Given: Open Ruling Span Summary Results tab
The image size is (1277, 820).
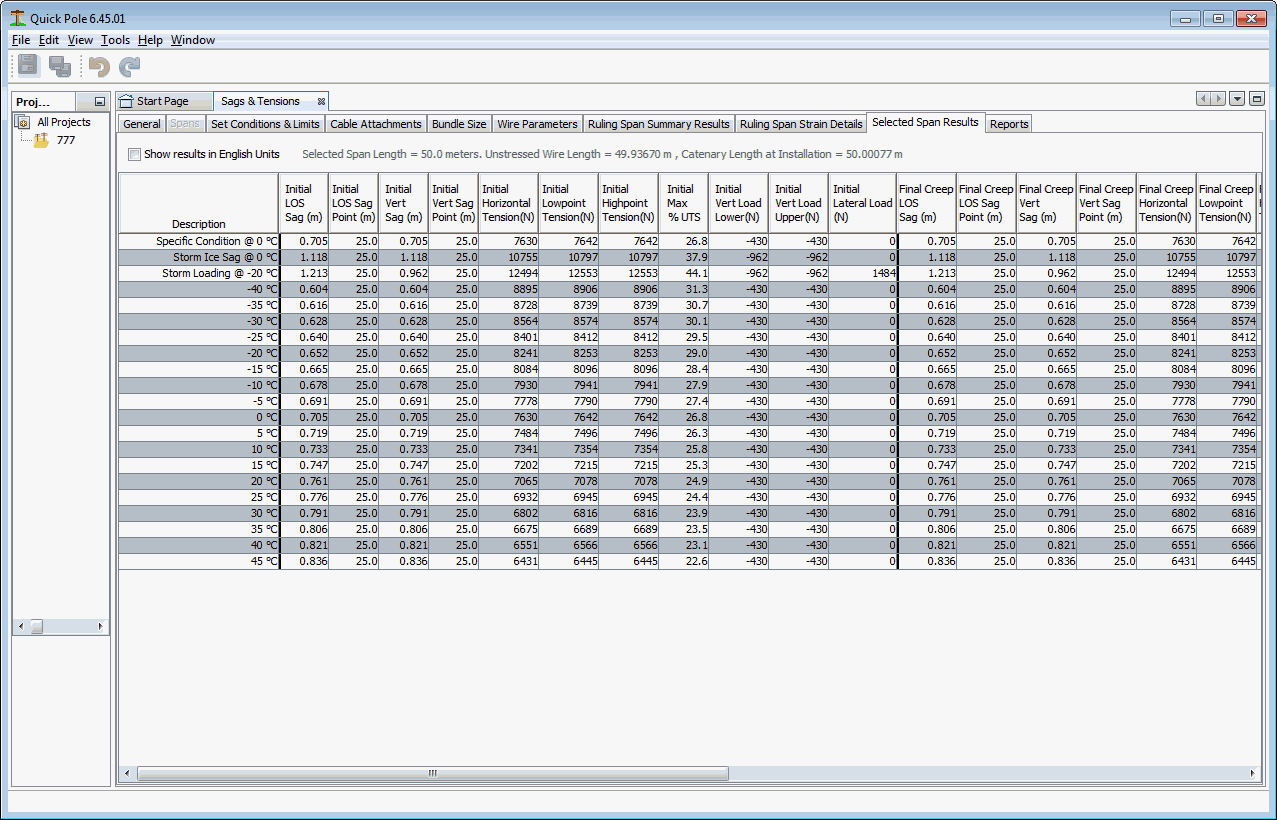Looking at the screenshot, I should click(x=659, y=124).
